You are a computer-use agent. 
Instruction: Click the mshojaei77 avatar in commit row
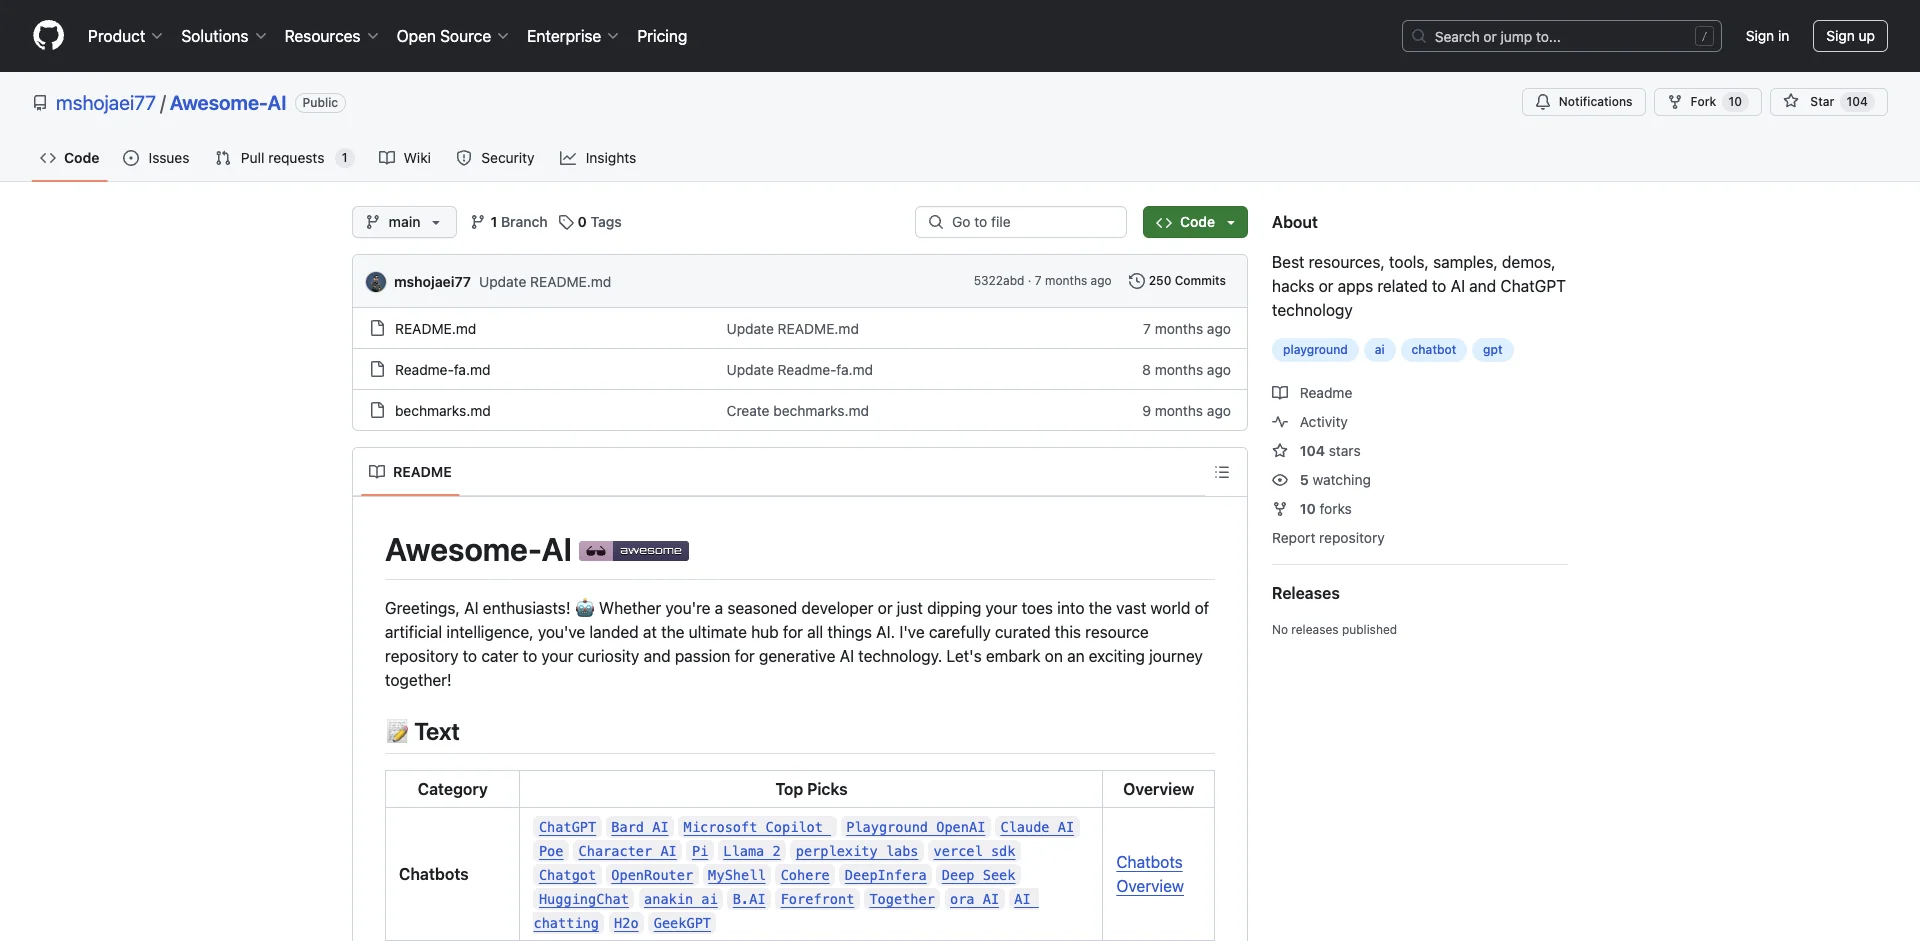(376, 282)
